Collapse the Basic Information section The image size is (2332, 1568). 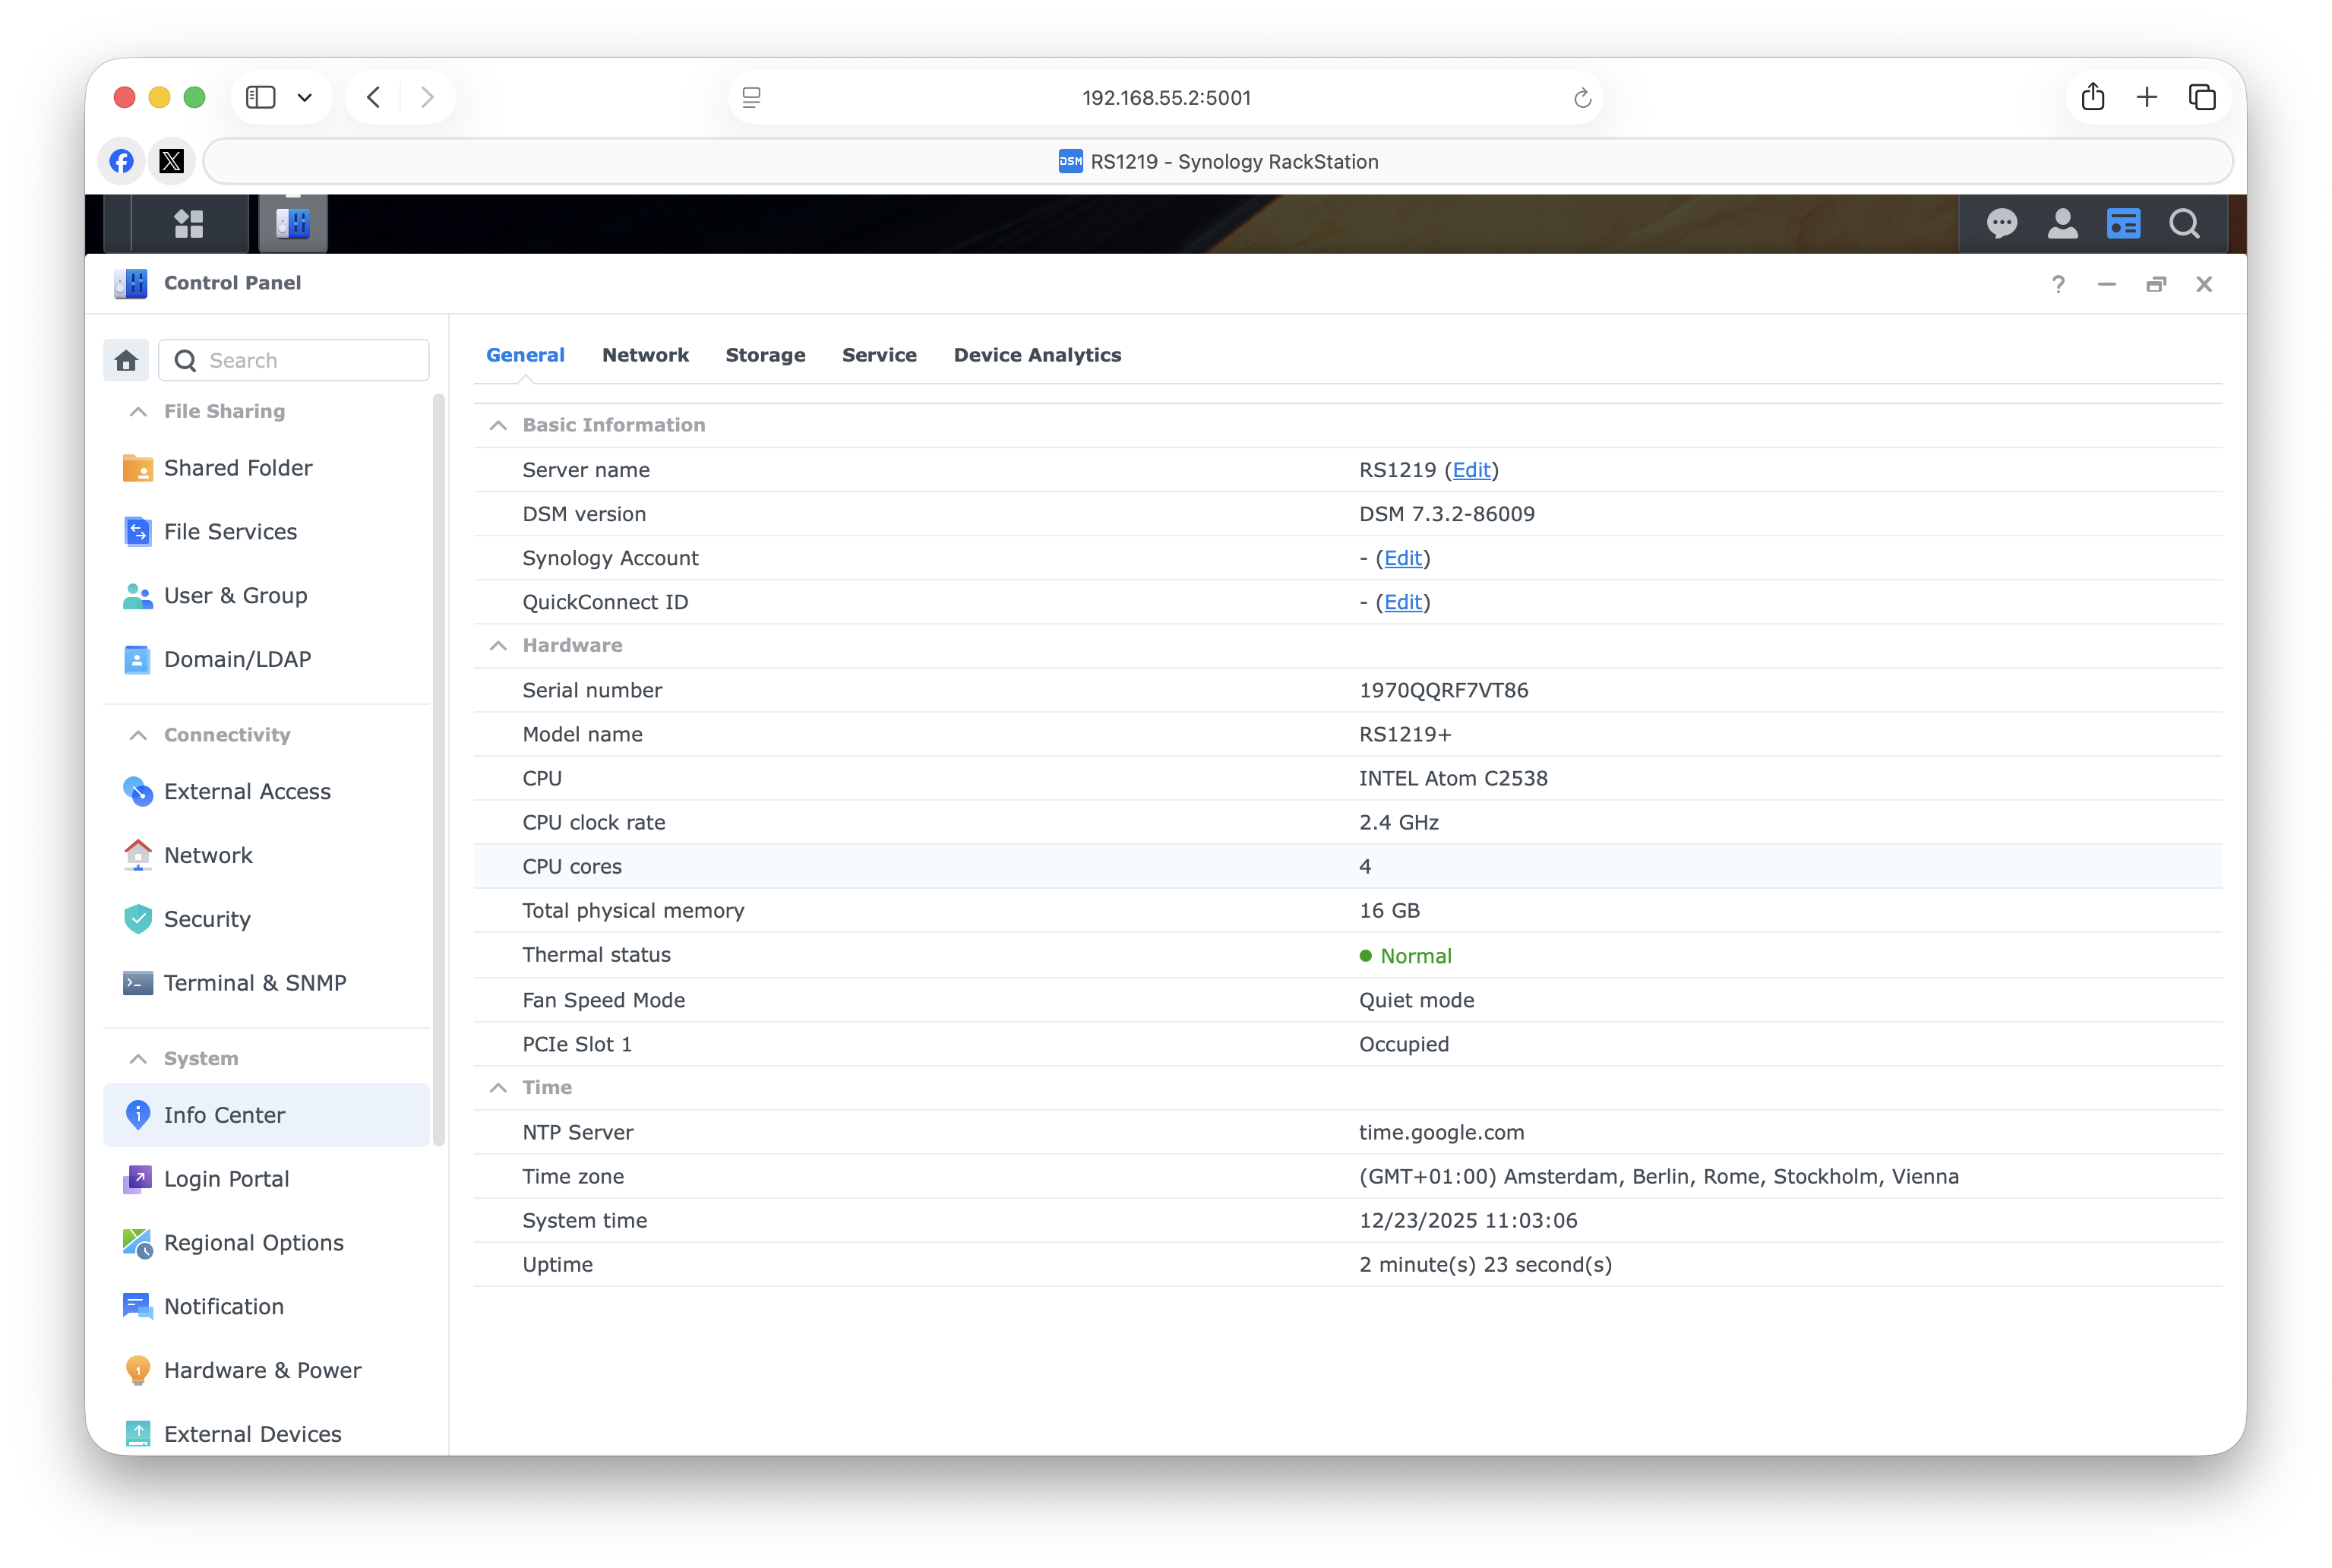(x=498, y=425)
